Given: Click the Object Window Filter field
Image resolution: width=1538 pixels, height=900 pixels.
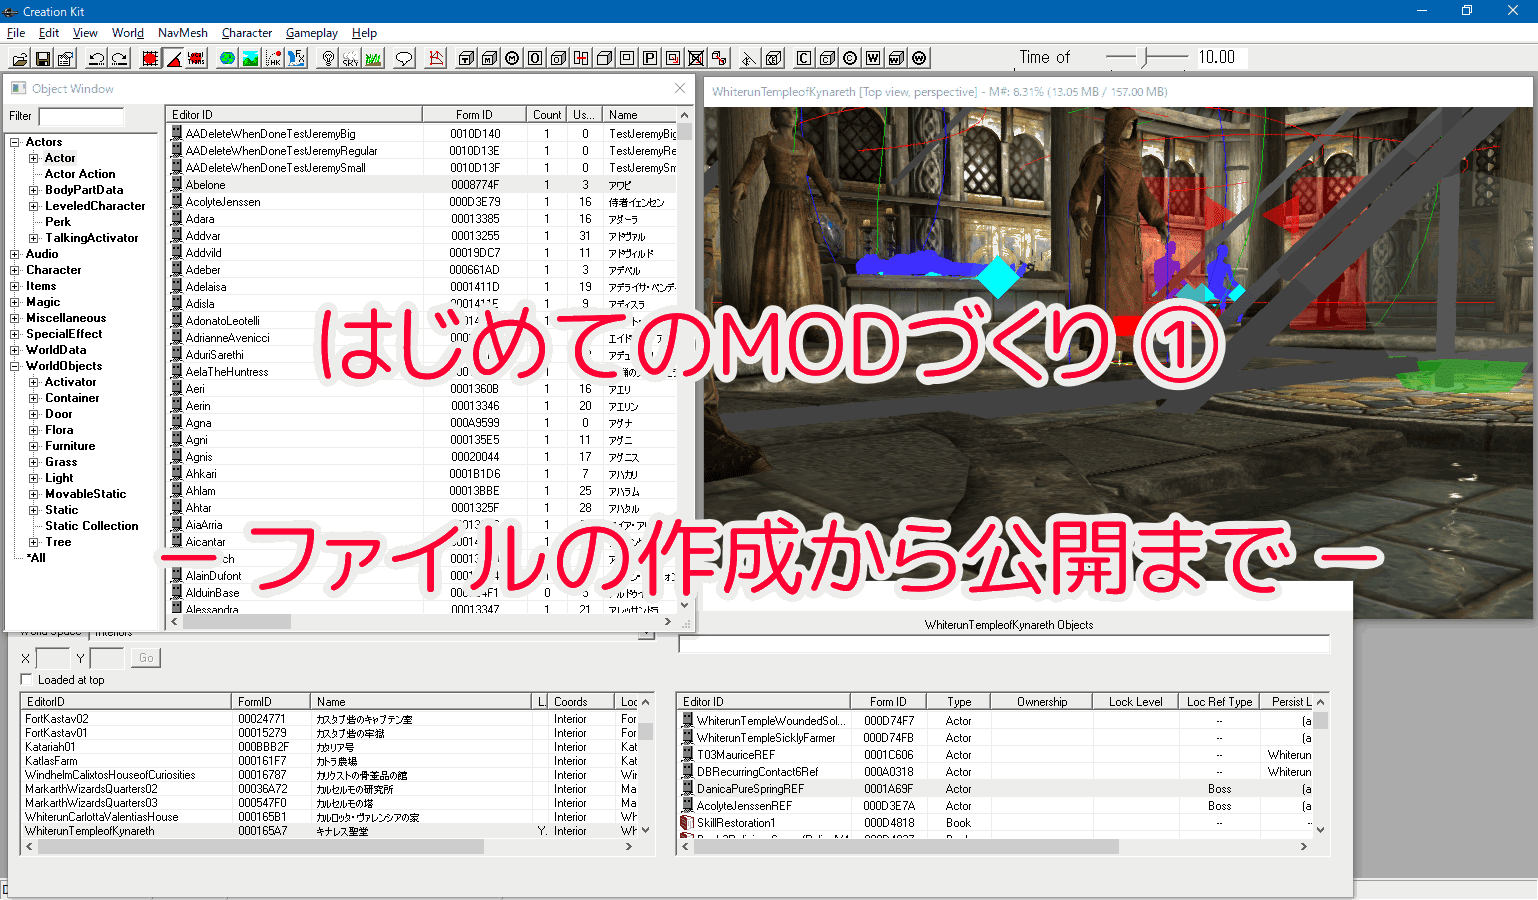Looking at the screenshot, I should coord(80,116).
